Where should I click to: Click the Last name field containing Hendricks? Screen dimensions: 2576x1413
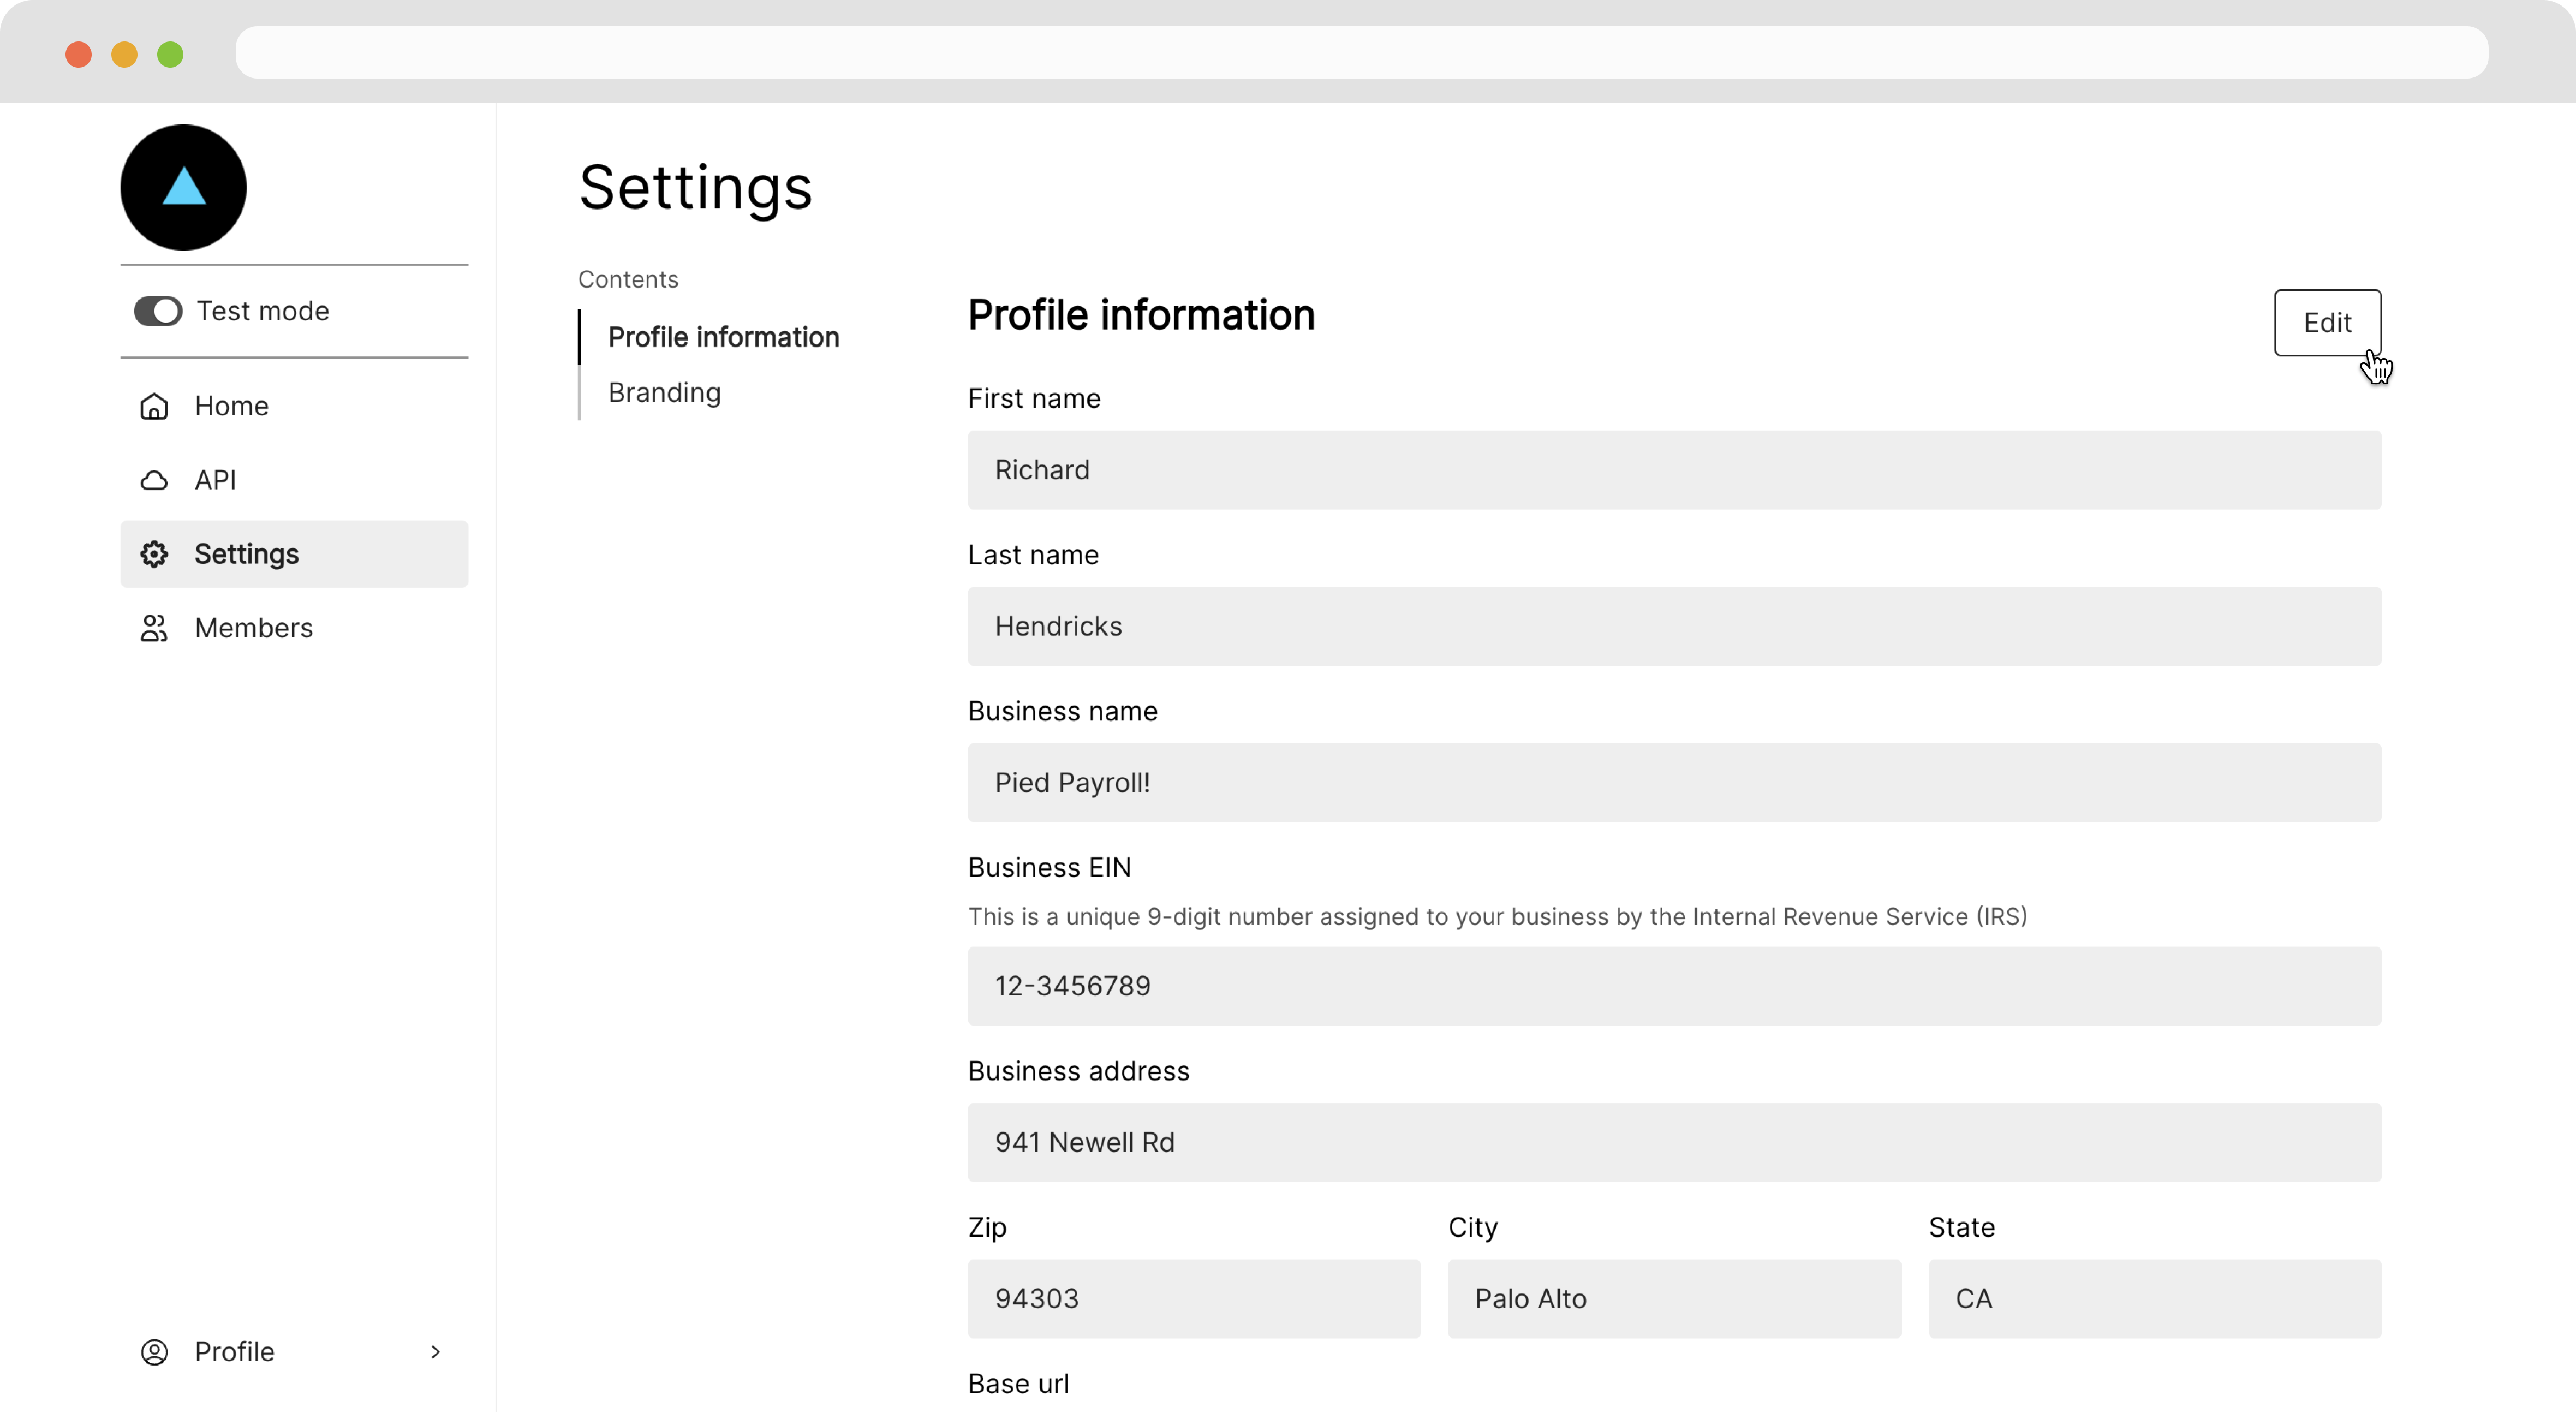coord(1674,626)
